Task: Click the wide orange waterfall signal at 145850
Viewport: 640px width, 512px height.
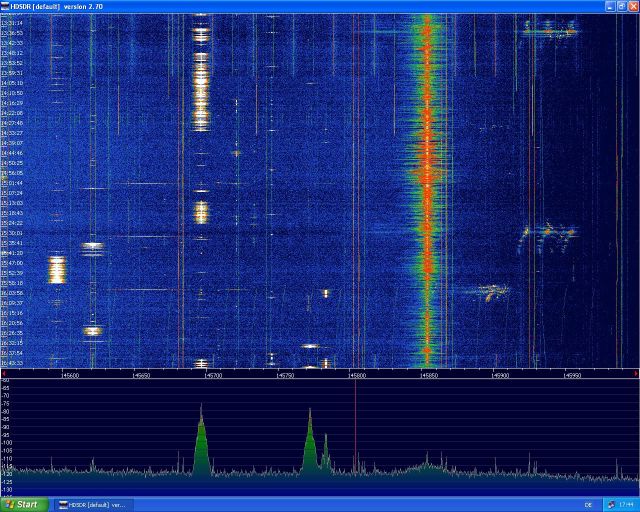Action: coord(427,190)
